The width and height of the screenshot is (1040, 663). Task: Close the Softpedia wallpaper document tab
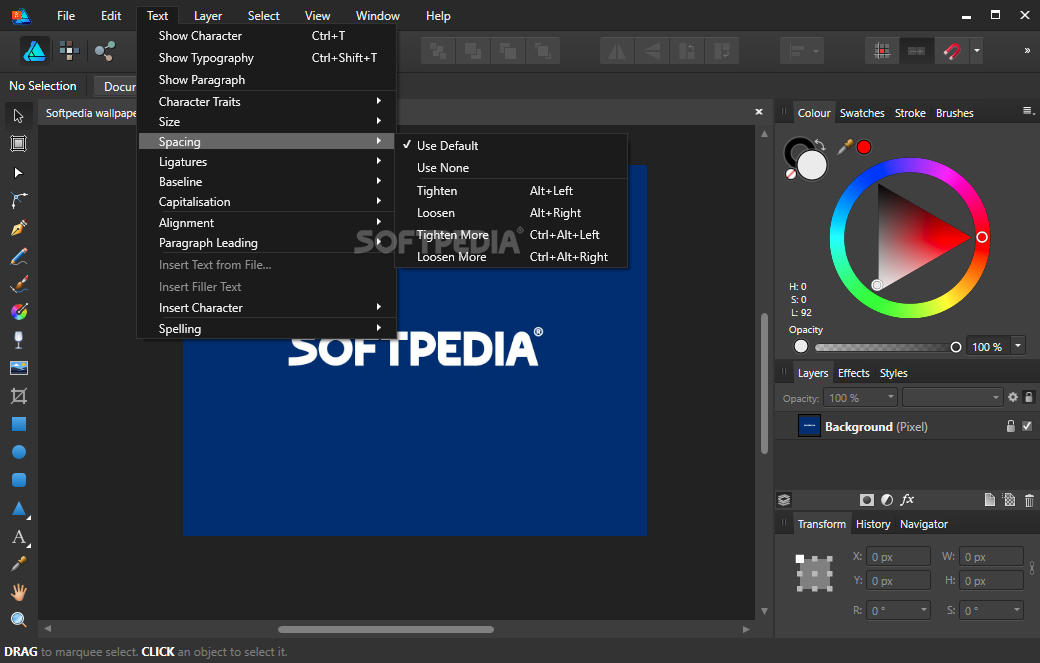point(759,112)
